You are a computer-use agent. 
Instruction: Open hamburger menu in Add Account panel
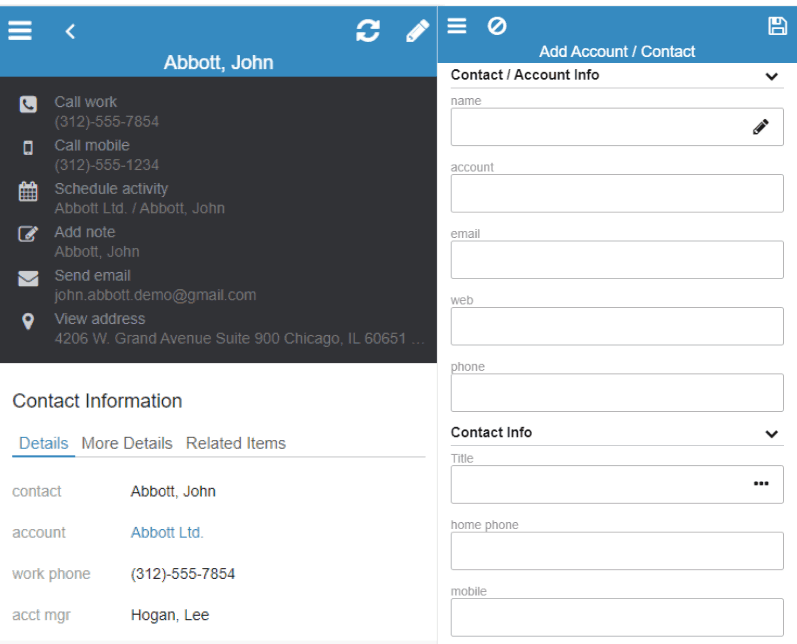pos(456,25)
